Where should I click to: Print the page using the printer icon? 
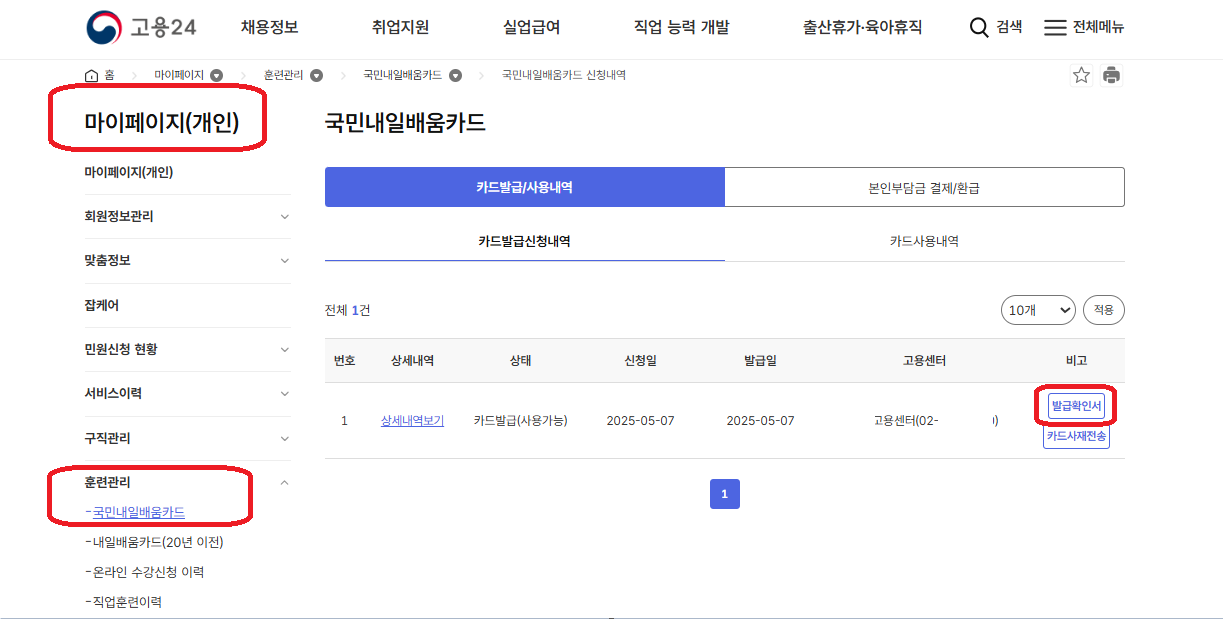1112,74
